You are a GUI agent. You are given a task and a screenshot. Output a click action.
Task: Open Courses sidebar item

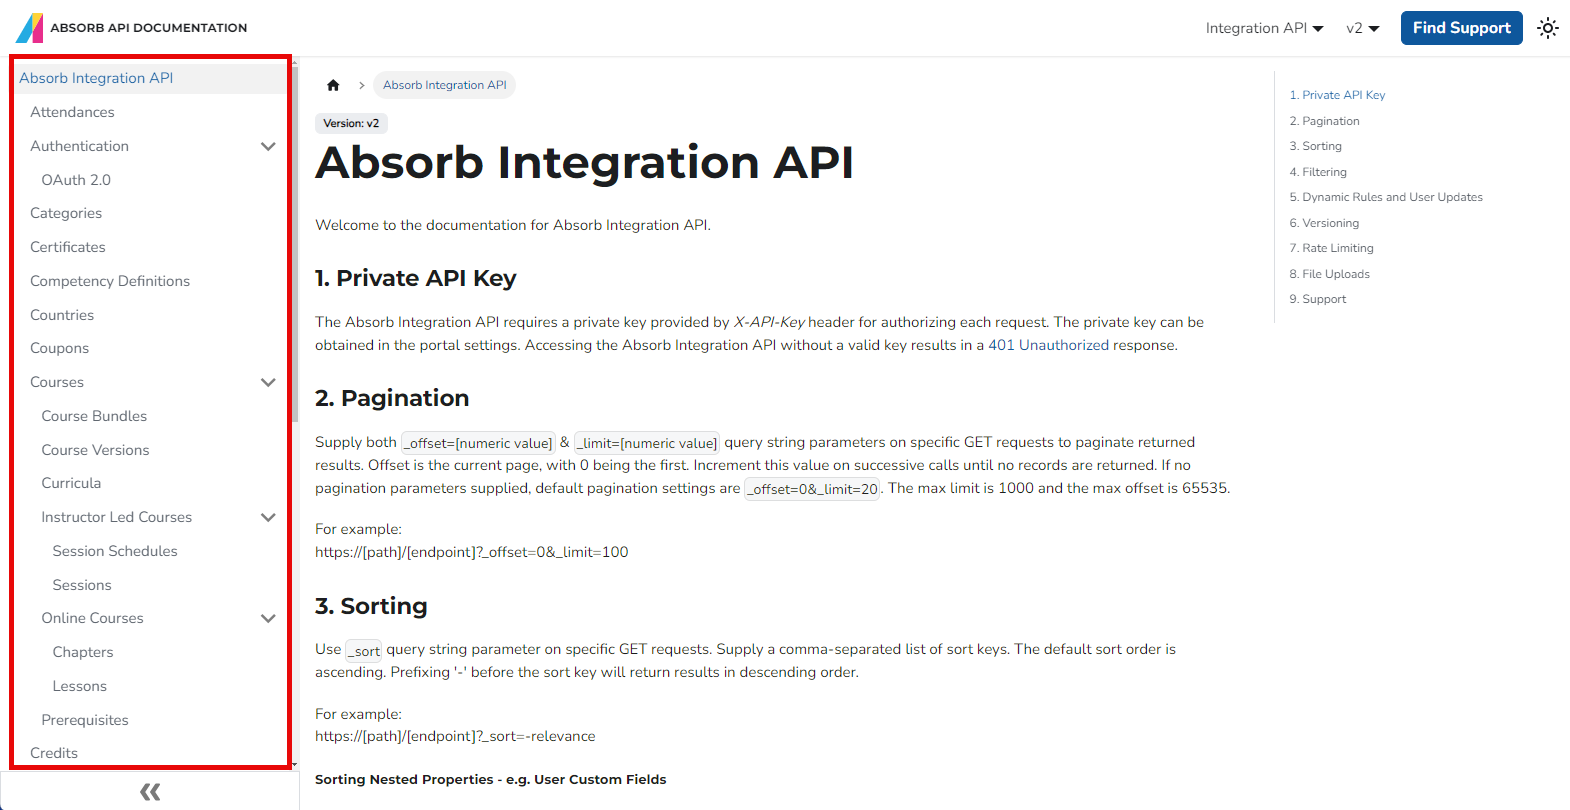[57, 382]
